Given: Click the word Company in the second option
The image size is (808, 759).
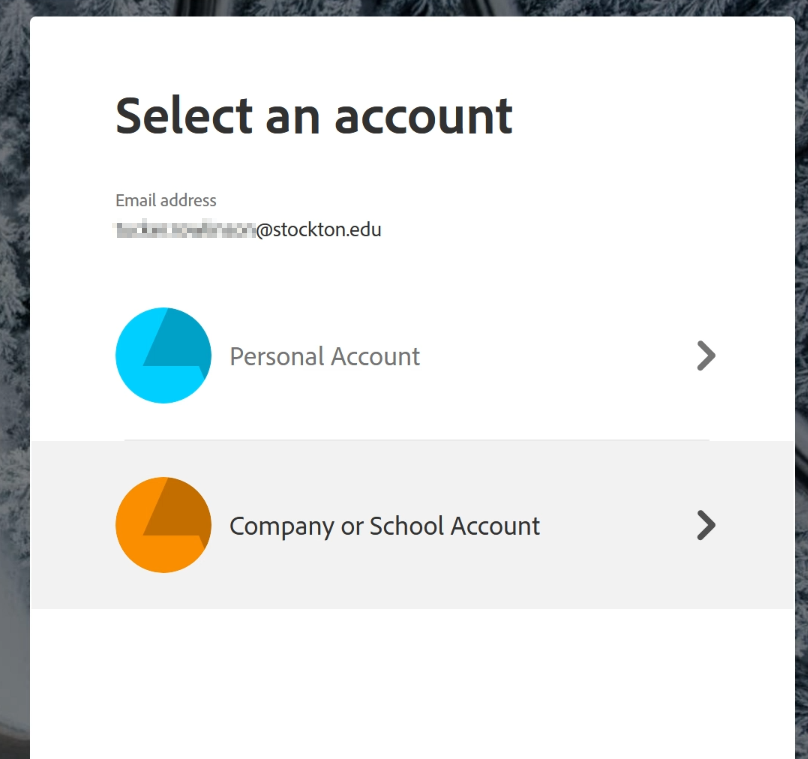Looking at the screenshot, I should pos(282,527).
